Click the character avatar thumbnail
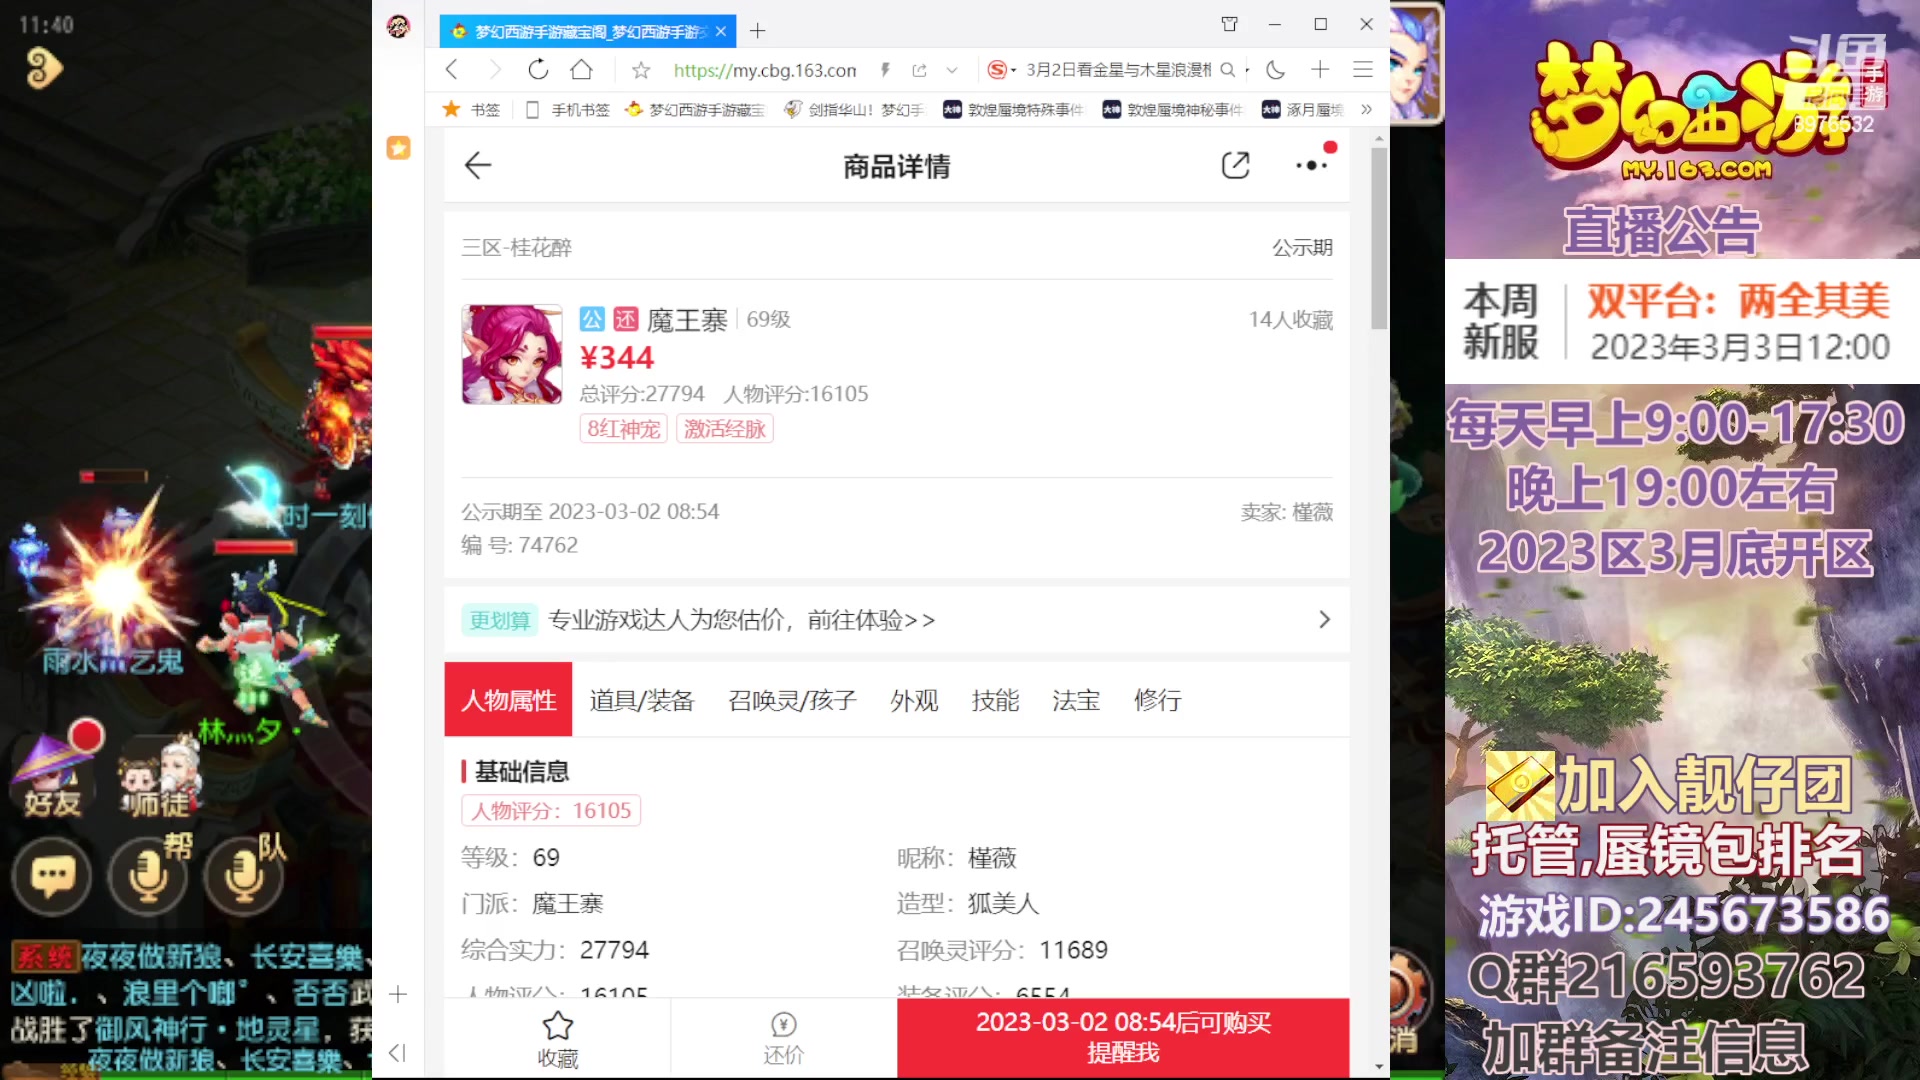This screenshot has width=1920, height=1080. 512,354
